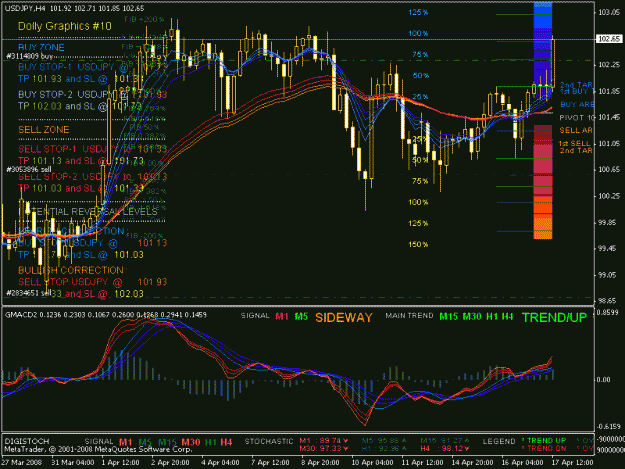This screenshot has height=469, width=625.
Task: Click the '2 Apr 20:00' time marker
Action: coord(170,463)
